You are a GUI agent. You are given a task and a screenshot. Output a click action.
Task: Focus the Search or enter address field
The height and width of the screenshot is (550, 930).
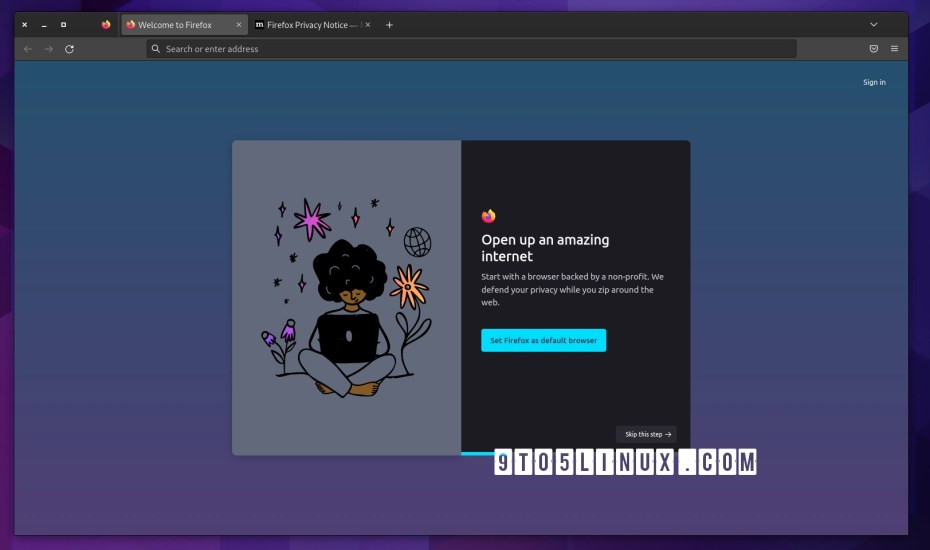(x=472, y=49)
